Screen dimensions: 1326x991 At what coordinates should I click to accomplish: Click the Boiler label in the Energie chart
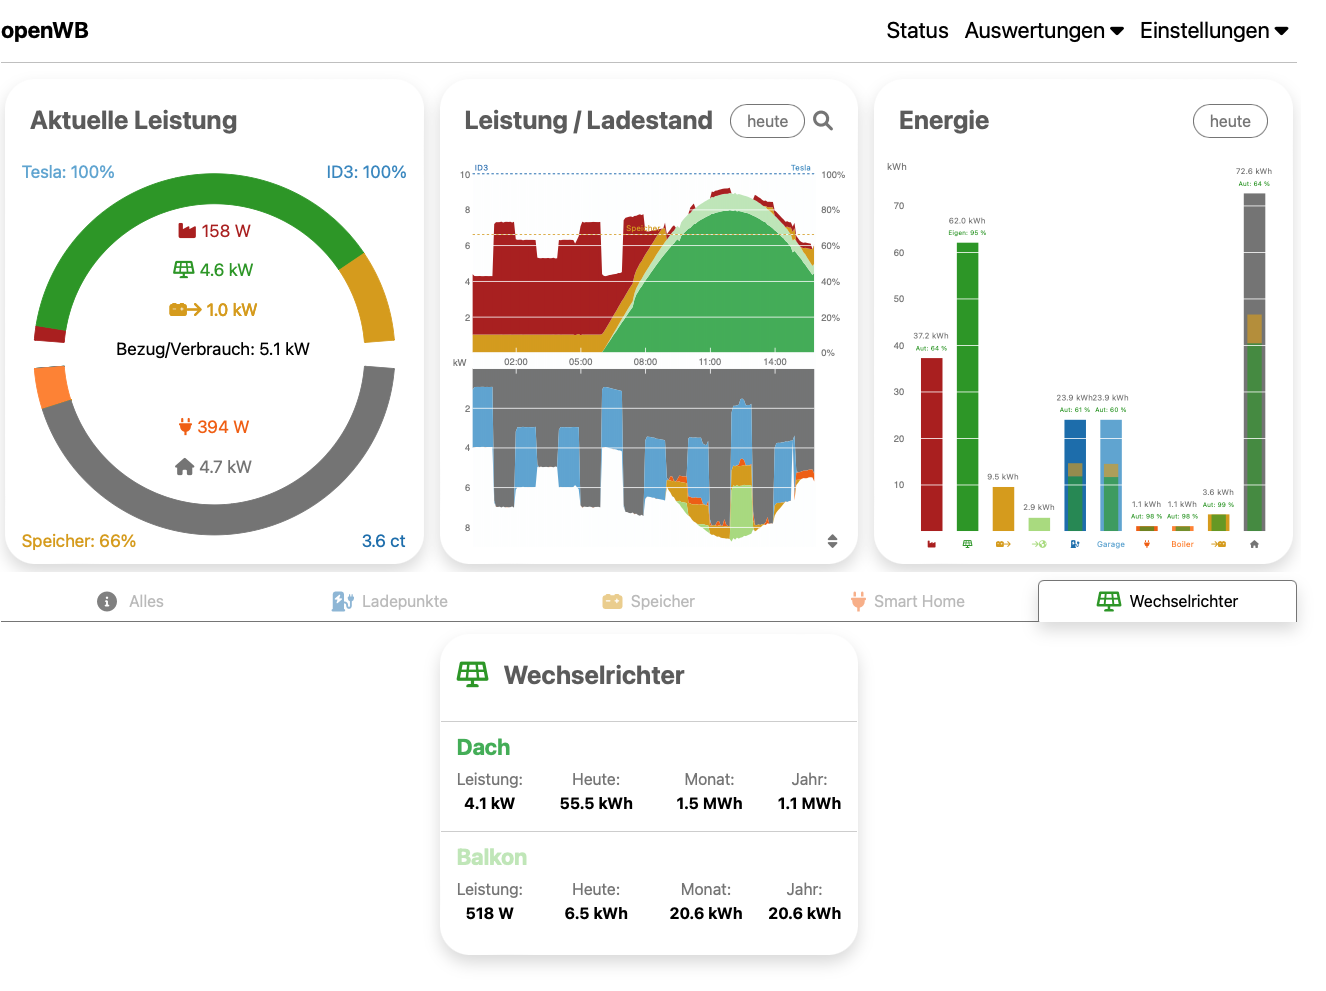1183,544
